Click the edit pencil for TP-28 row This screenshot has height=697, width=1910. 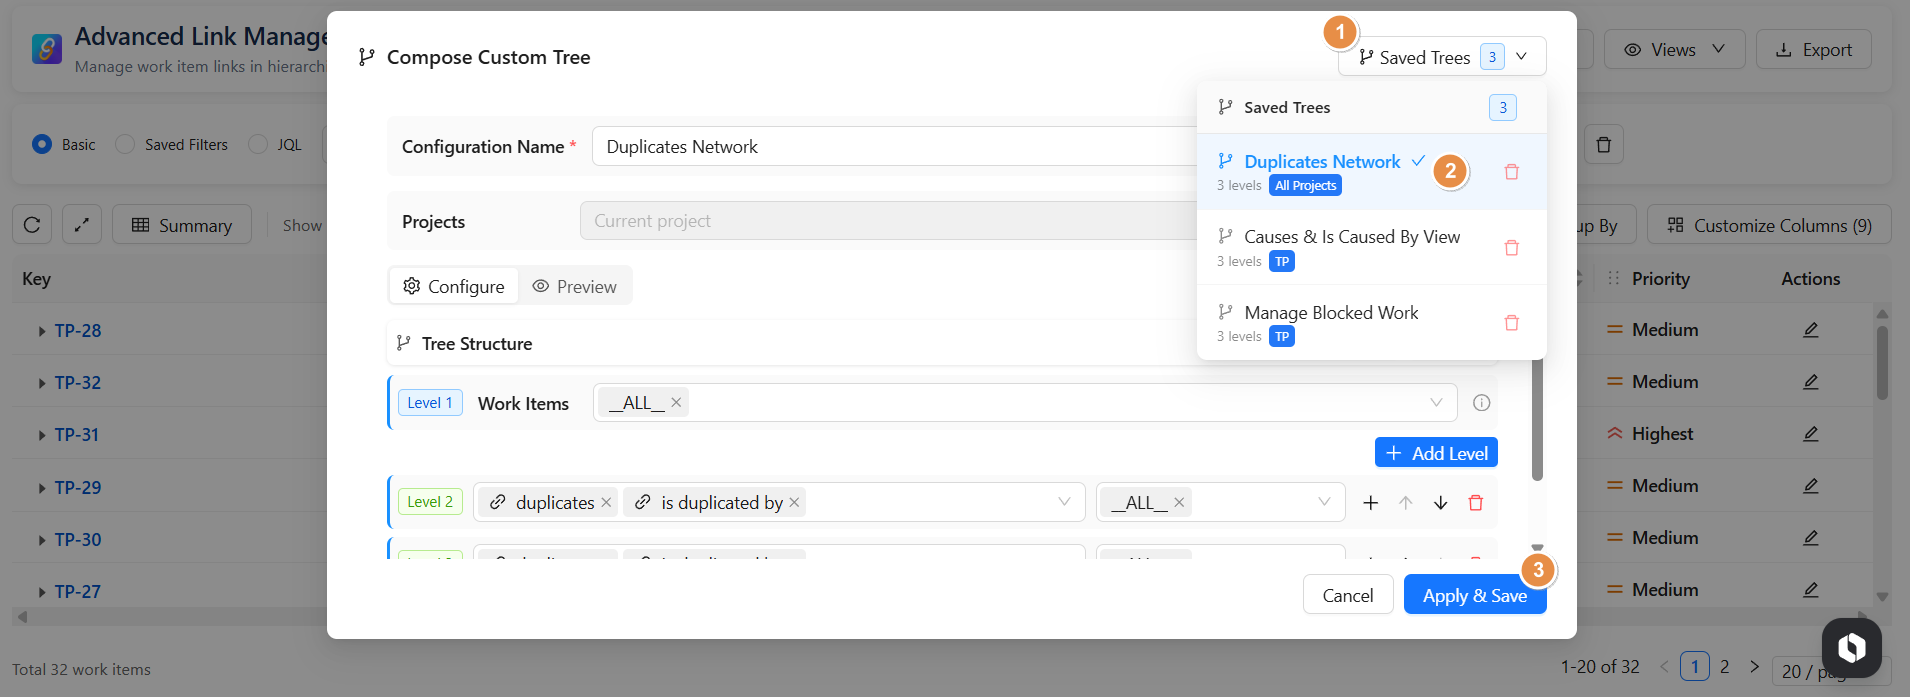click(x=1810, y=330)
